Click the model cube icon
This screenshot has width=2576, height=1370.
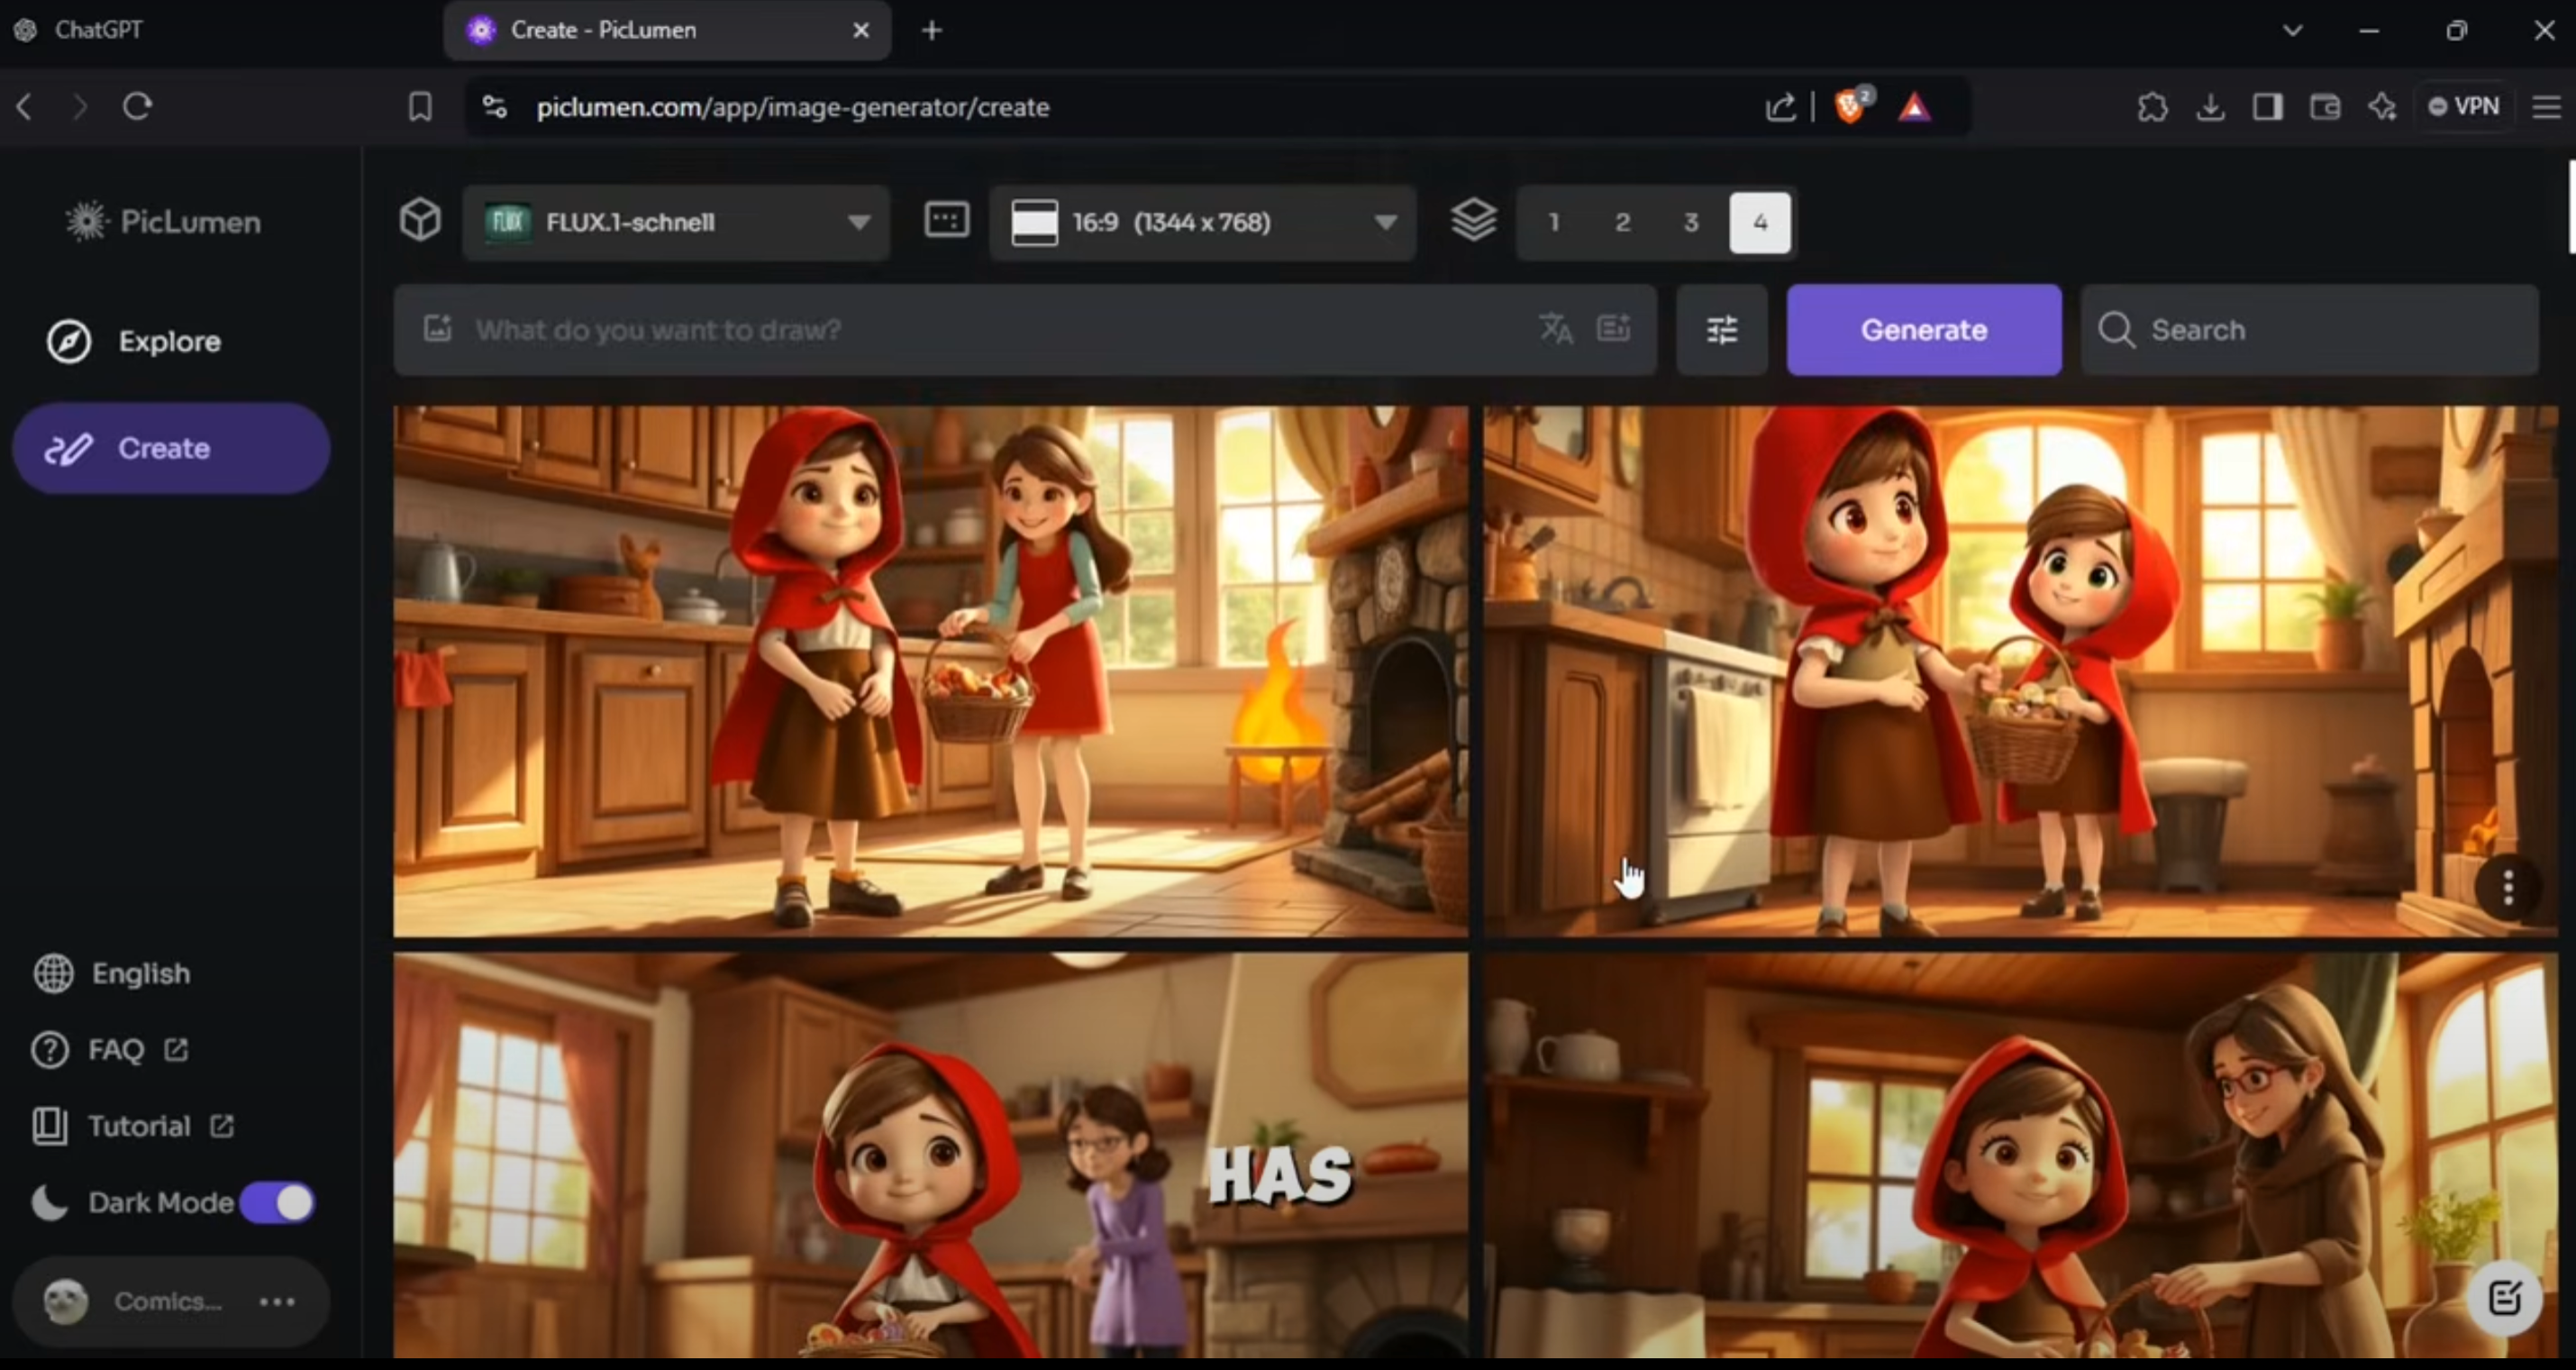click(420, 220)
